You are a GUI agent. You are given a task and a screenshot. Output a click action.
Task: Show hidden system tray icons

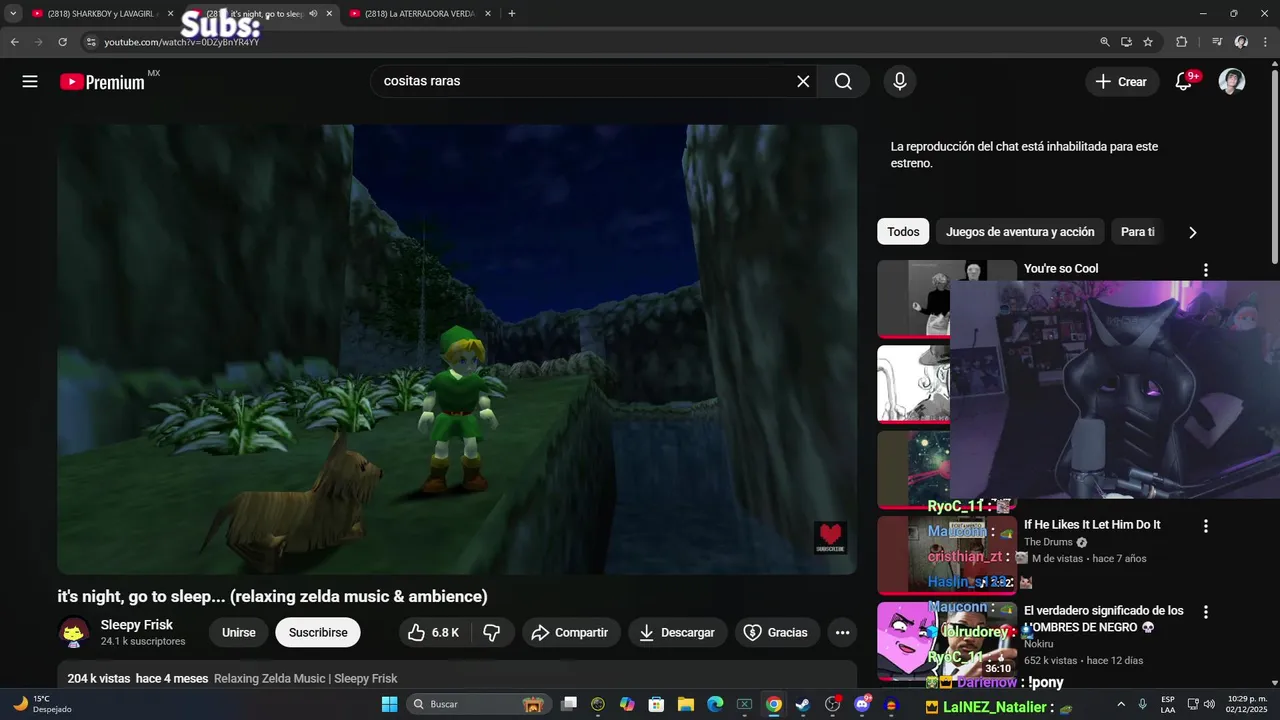coord(1120,704)
